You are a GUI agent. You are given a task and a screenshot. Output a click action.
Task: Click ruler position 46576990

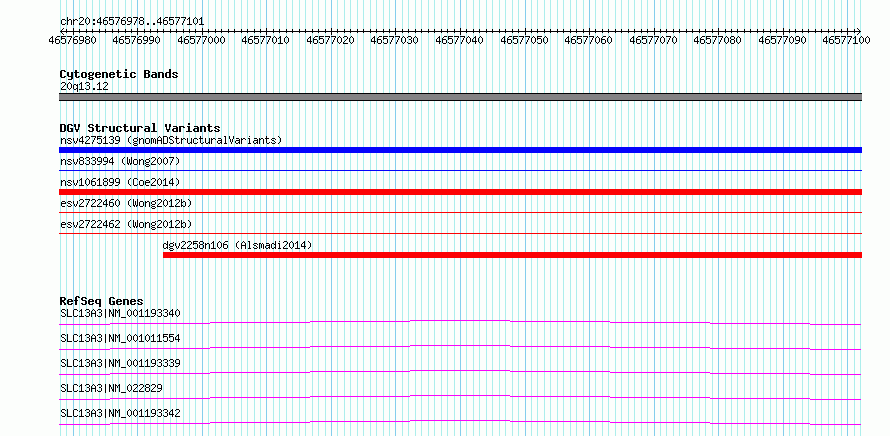pyautogui.click(x=137, y=40)
